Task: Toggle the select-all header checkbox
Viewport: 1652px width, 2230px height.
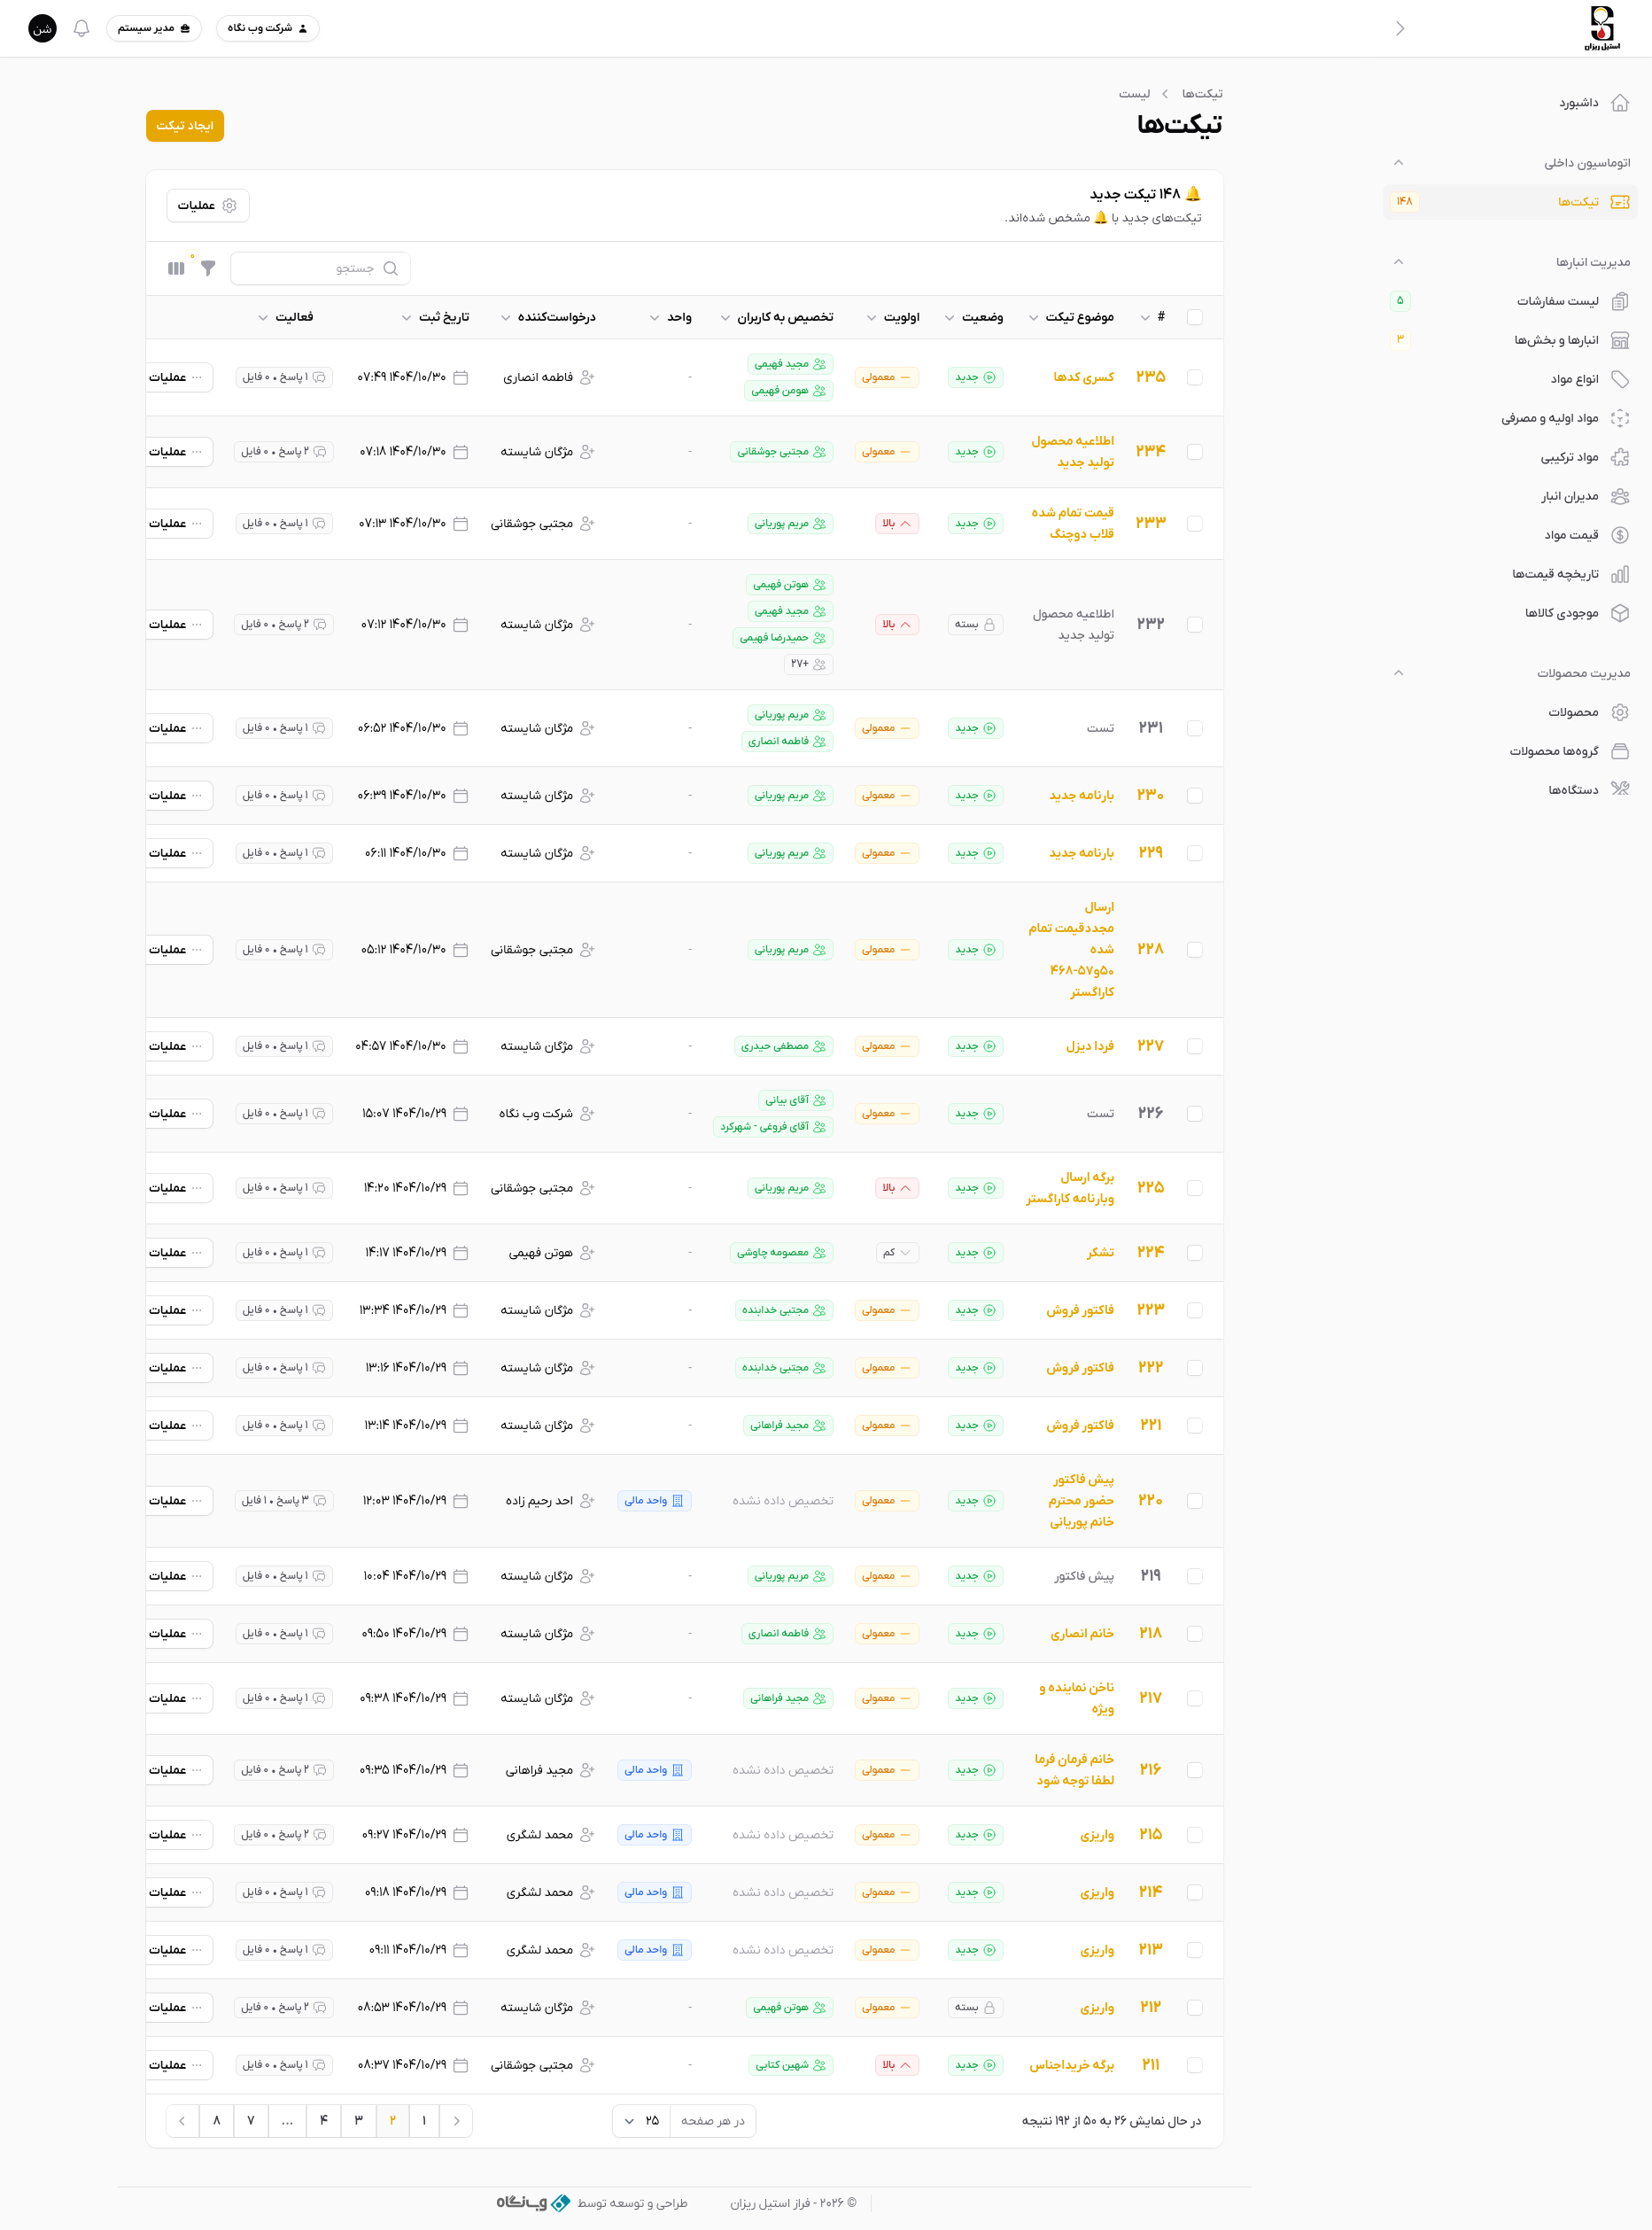Action: click(1194, 317)
